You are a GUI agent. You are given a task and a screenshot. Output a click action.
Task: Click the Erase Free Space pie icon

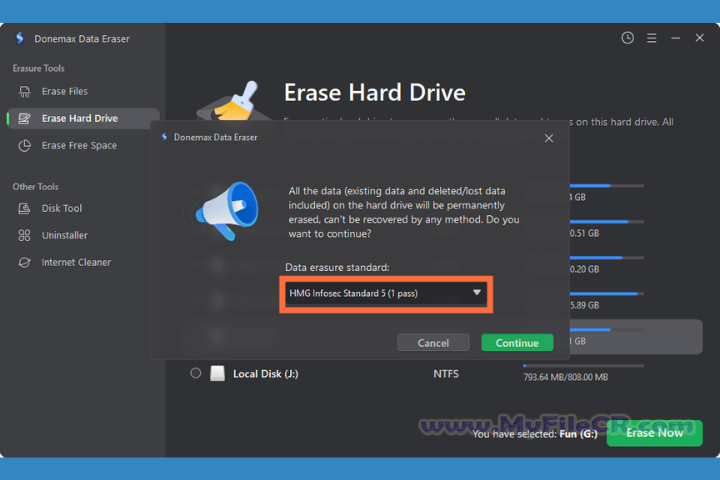pos(24,146)
